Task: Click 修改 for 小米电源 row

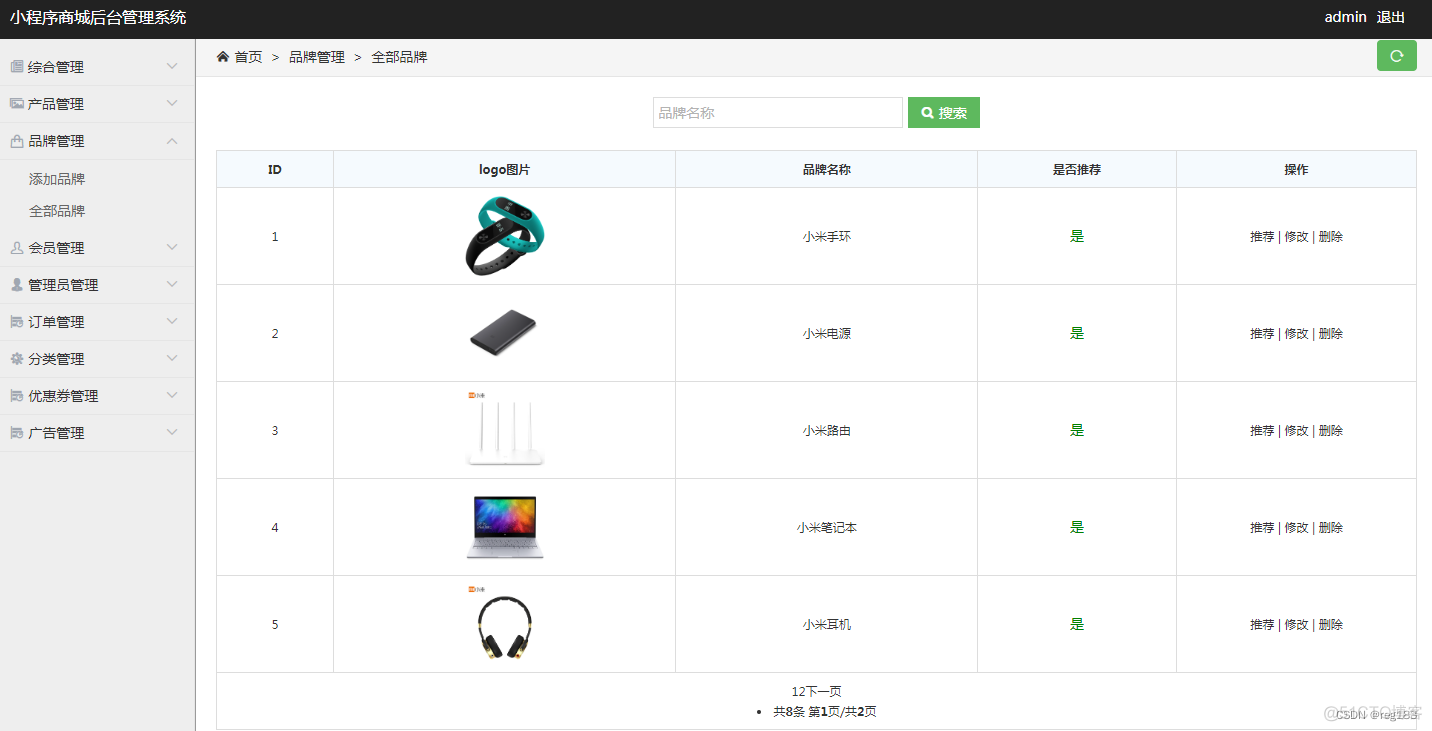Action: point(1296,334)
